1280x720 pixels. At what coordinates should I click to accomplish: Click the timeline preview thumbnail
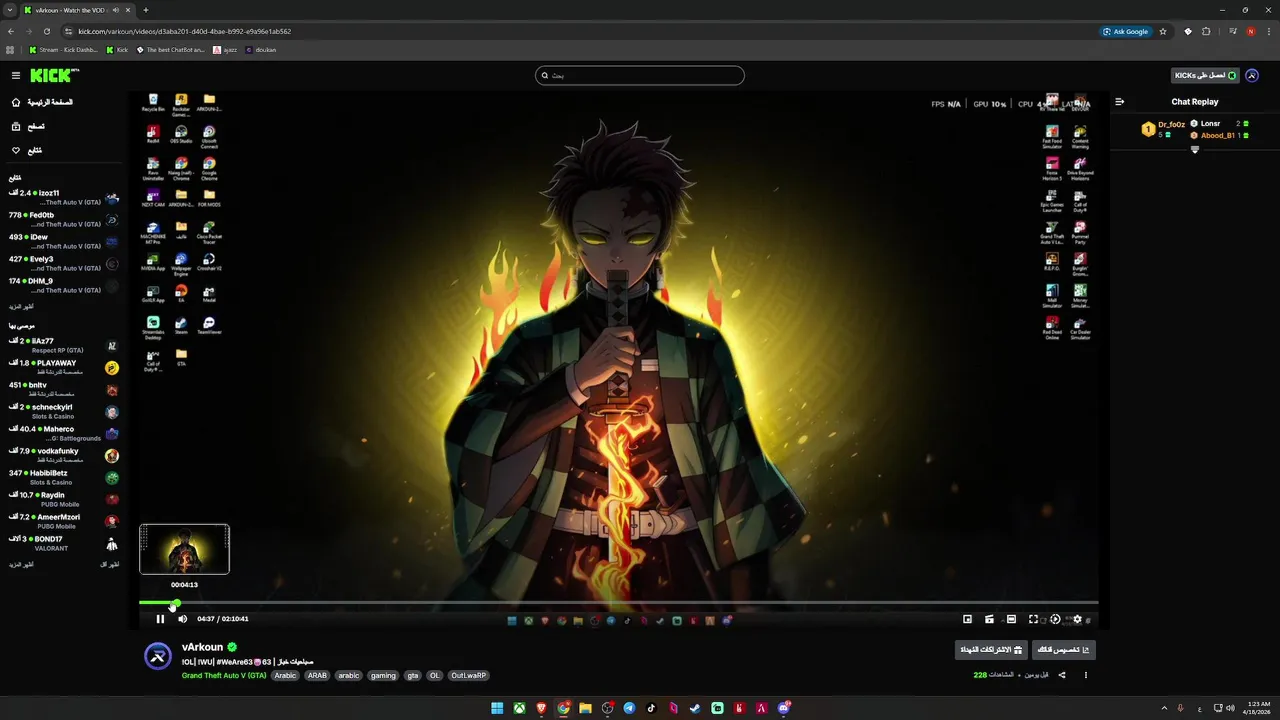[x=184, y=549]
